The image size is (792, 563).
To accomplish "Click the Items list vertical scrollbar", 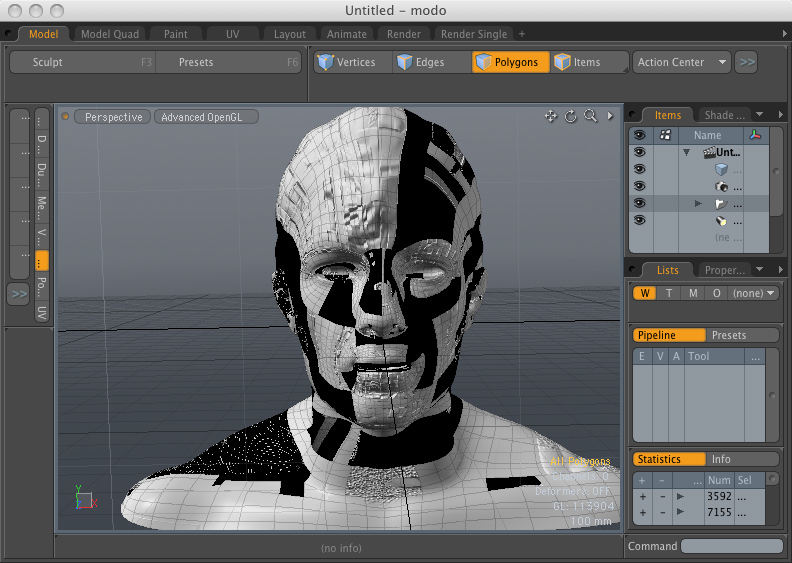I will (776, 172).
